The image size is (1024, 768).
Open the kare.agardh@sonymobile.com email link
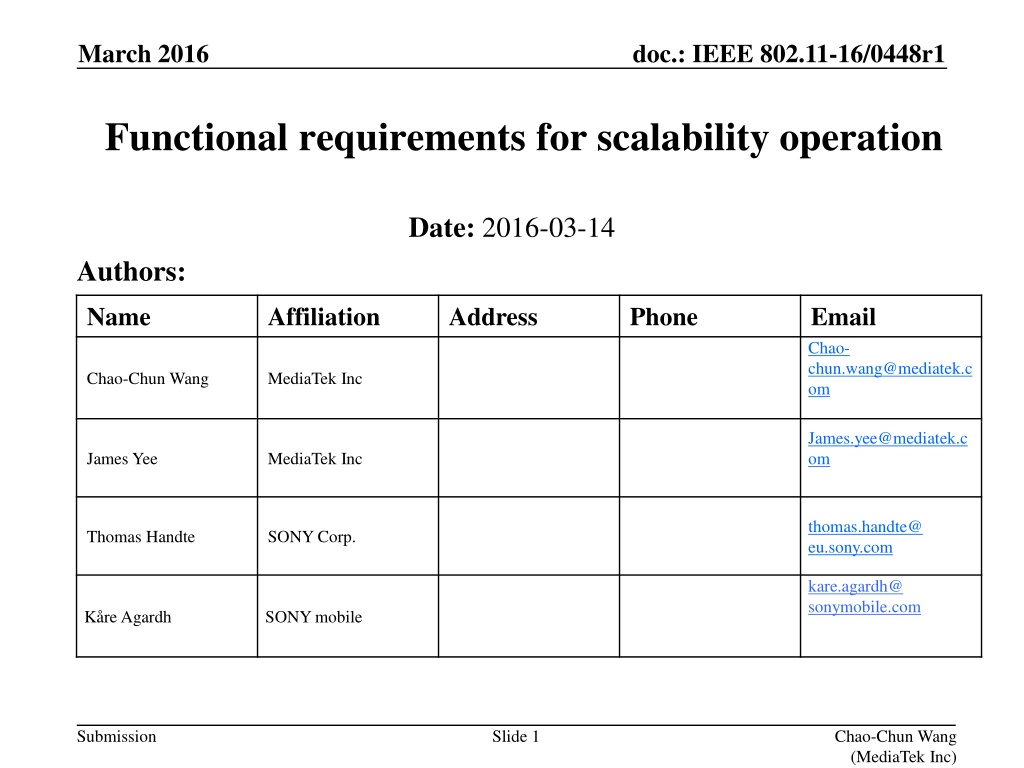point(864,596)
